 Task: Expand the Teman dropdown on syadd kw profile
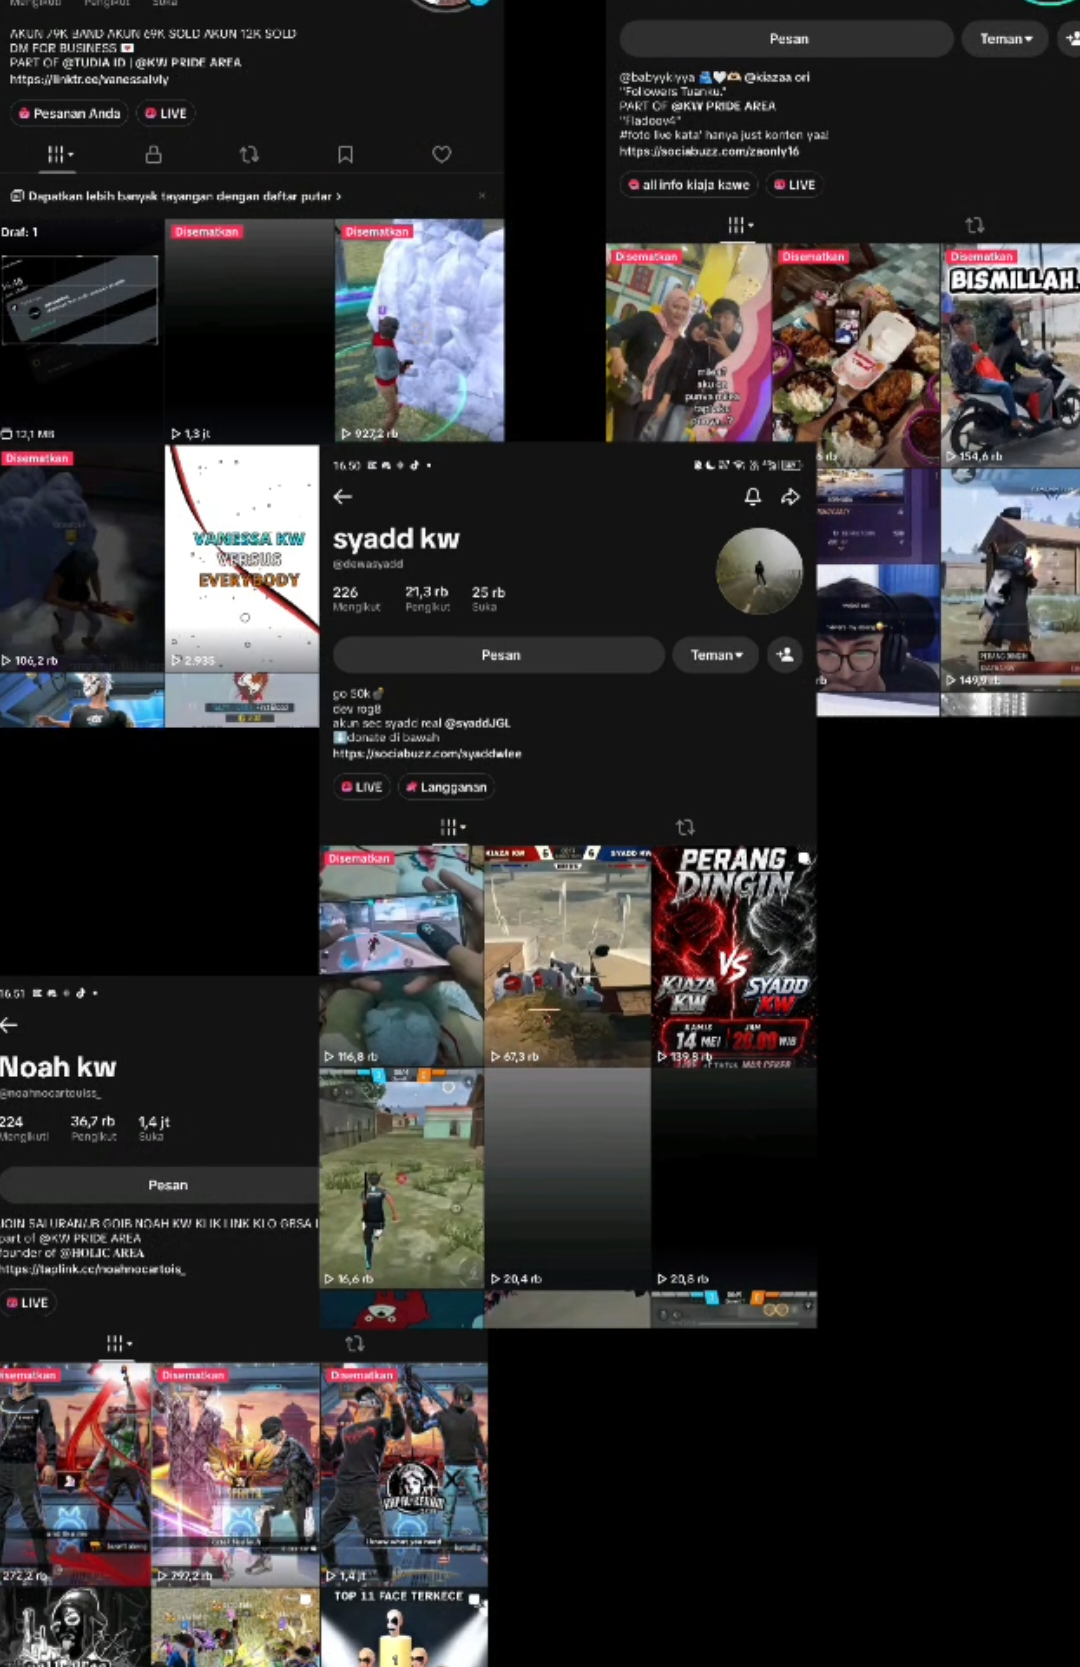(716, 655)
